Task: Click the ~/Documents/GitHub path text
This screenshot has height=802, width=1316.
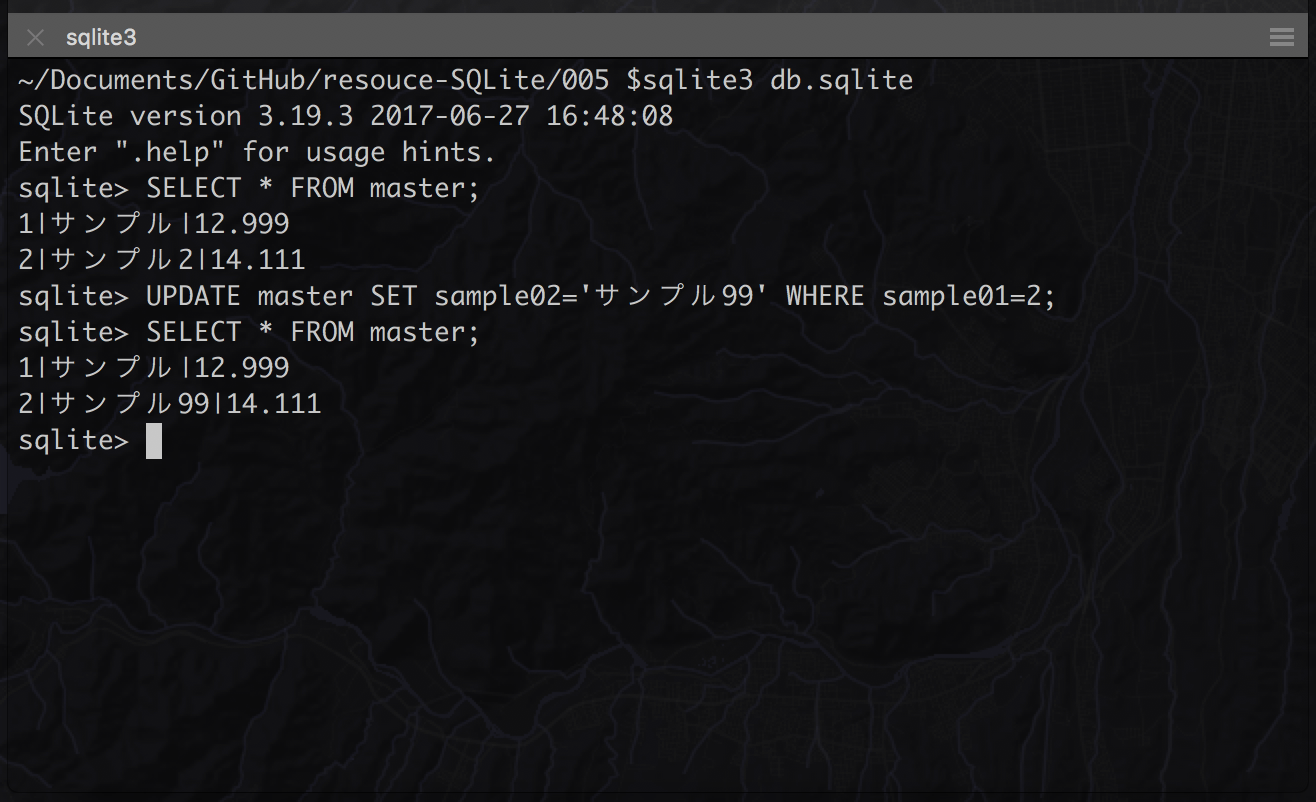Action: pos(169,81)
